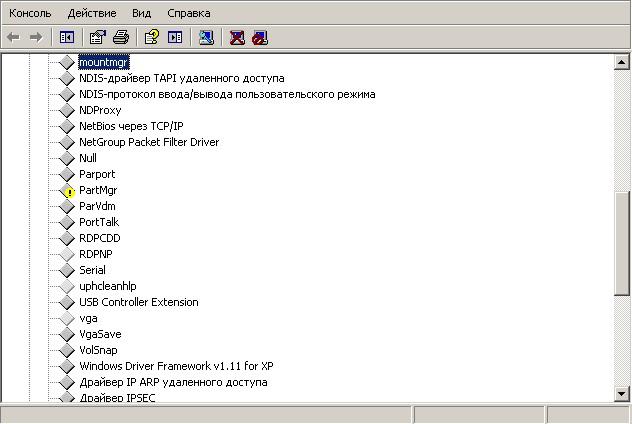Click the diamond icon beside Parport
Viewport: 632px width, 424px height.
tap(67, 174)
